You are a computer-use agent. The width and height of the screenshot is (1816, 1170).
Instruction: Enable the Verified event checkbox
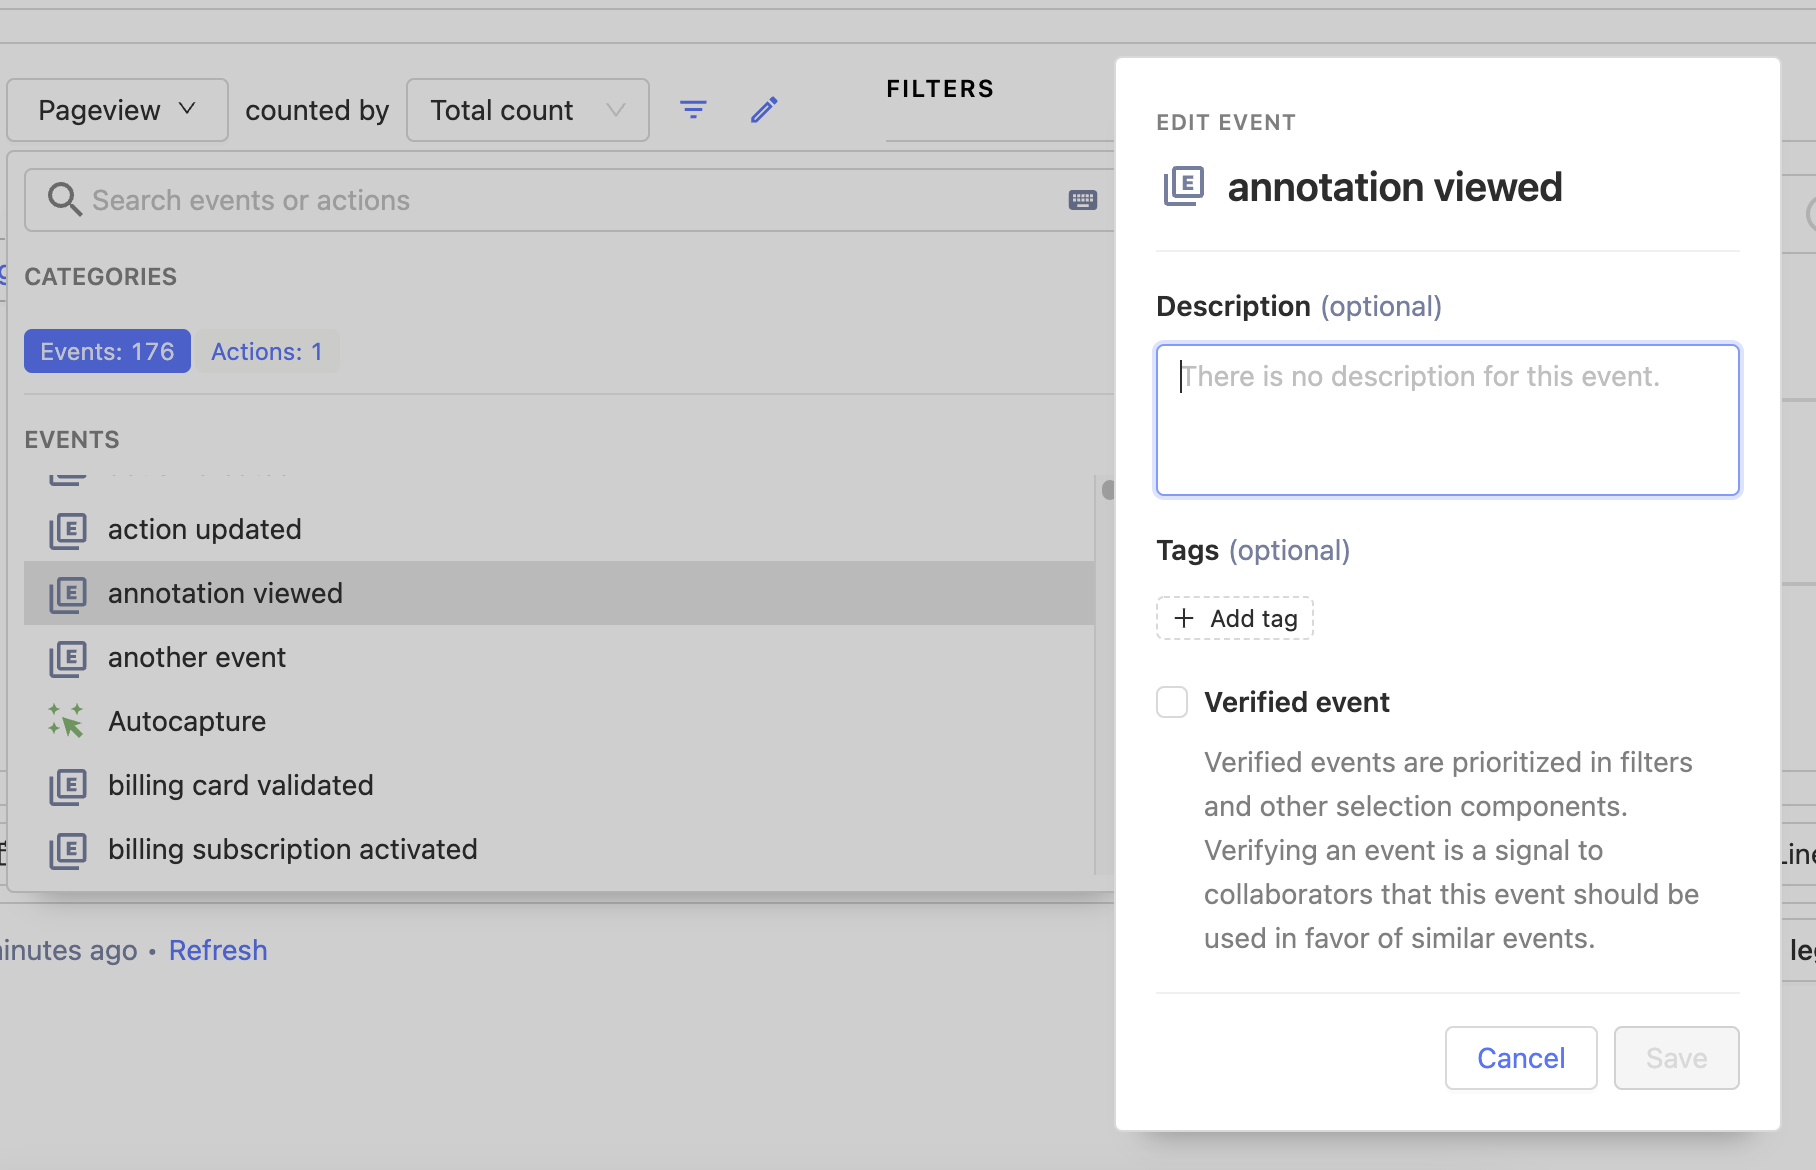(1172, 702)
